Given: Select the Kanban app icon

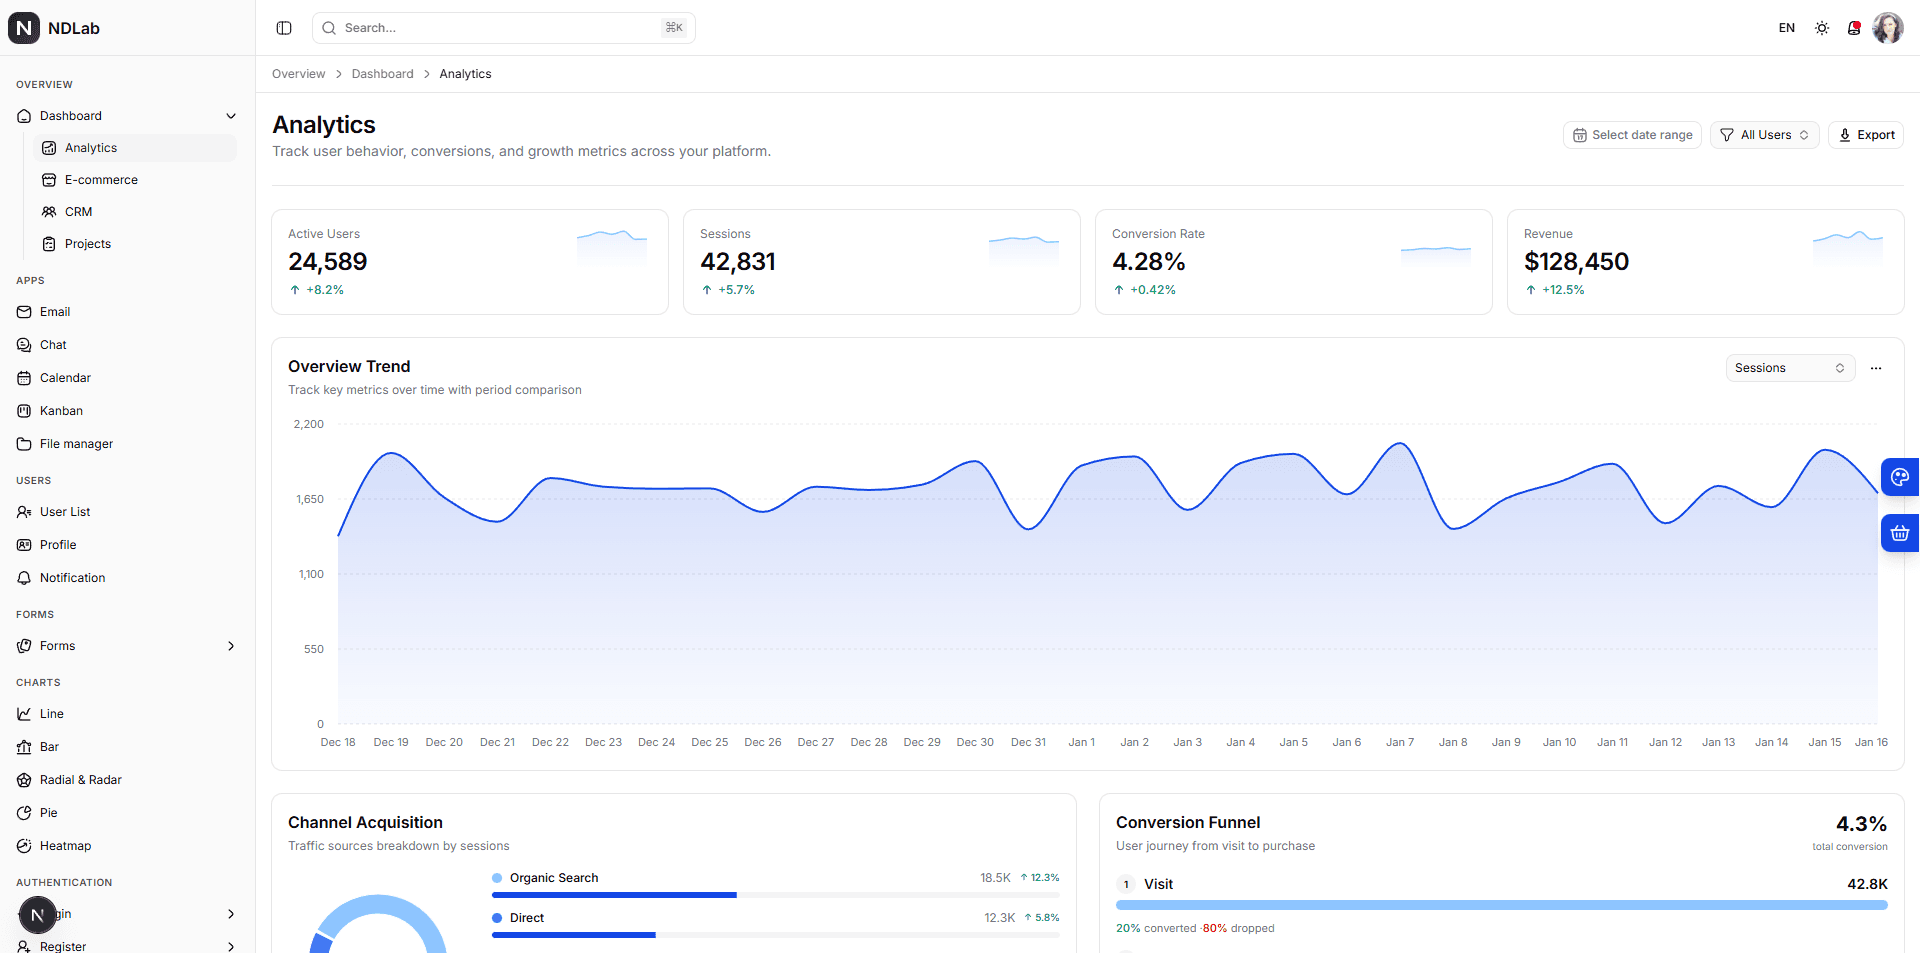Looking at the screenshot, I should [x=24, y=411].
